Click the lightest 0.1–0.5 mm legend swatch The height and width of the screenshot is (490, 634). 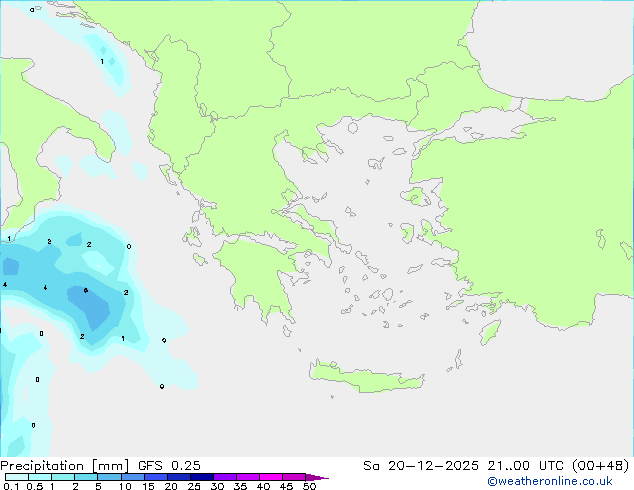[17, 477]
